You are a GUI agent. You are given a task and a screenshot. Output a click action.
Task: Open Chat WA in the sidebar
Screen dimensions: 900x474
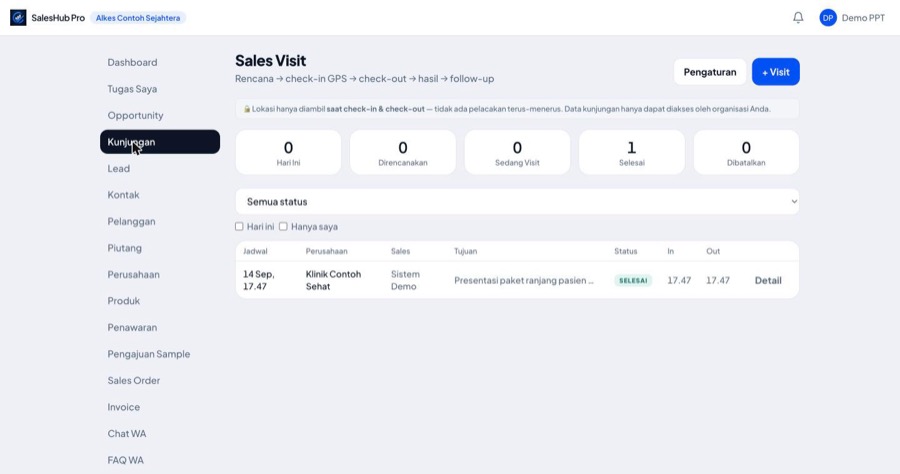127,433
